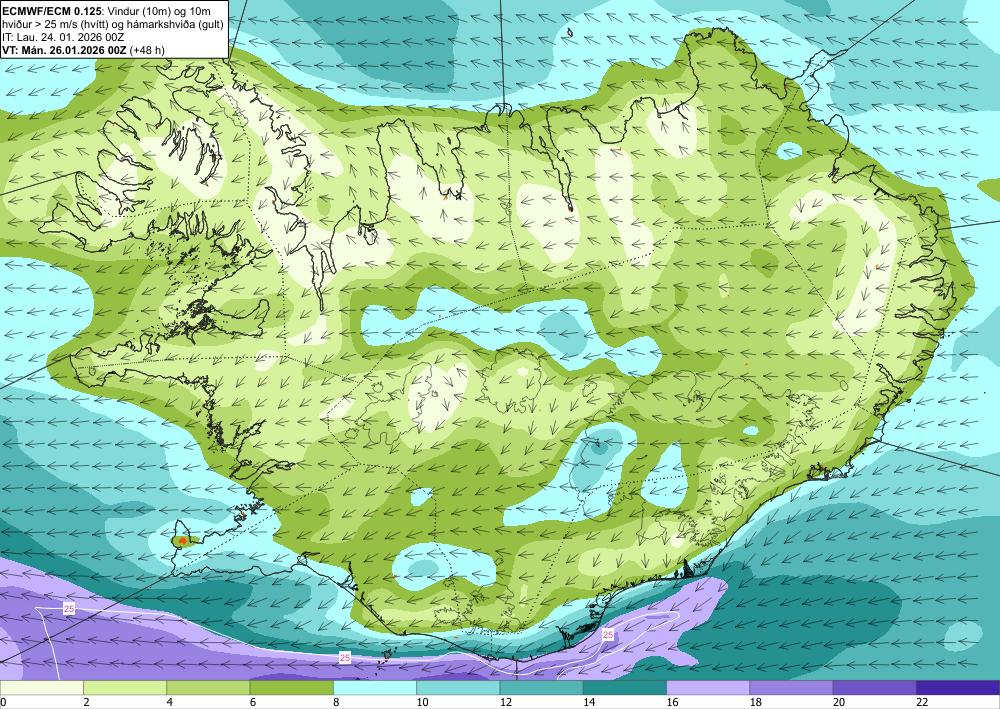1000x709 pixels.
Task: Click the legend scale value 8
Action: (336, 703)
